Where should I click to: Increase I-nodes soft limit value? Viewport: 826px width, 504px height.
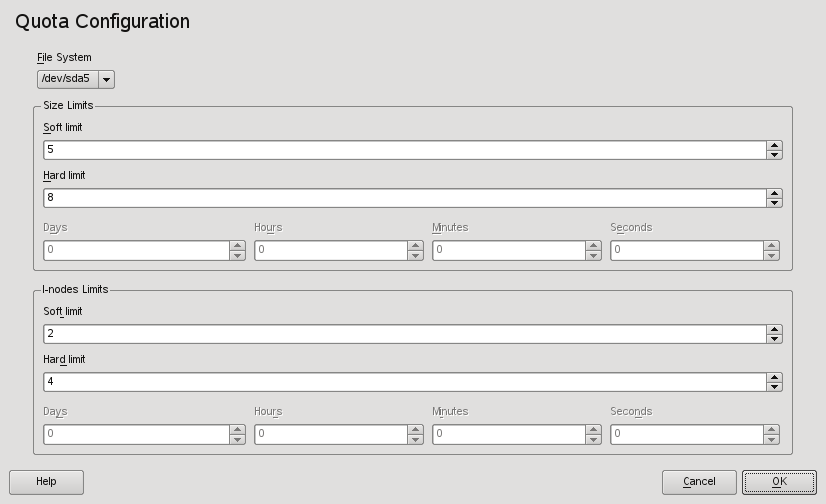click(x=774, y=329)
